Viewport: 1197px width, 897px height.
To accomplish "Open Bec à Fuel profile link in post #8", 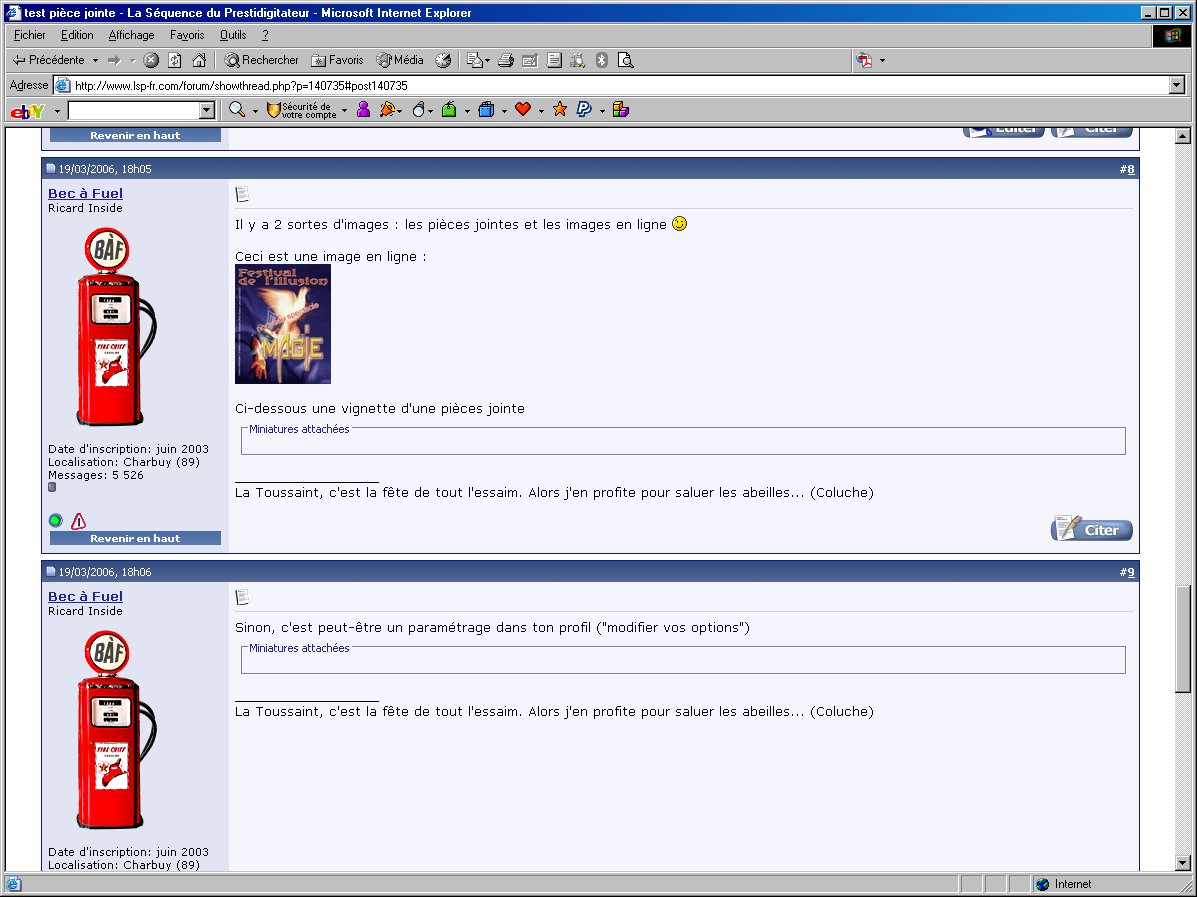I will point(85,193).
